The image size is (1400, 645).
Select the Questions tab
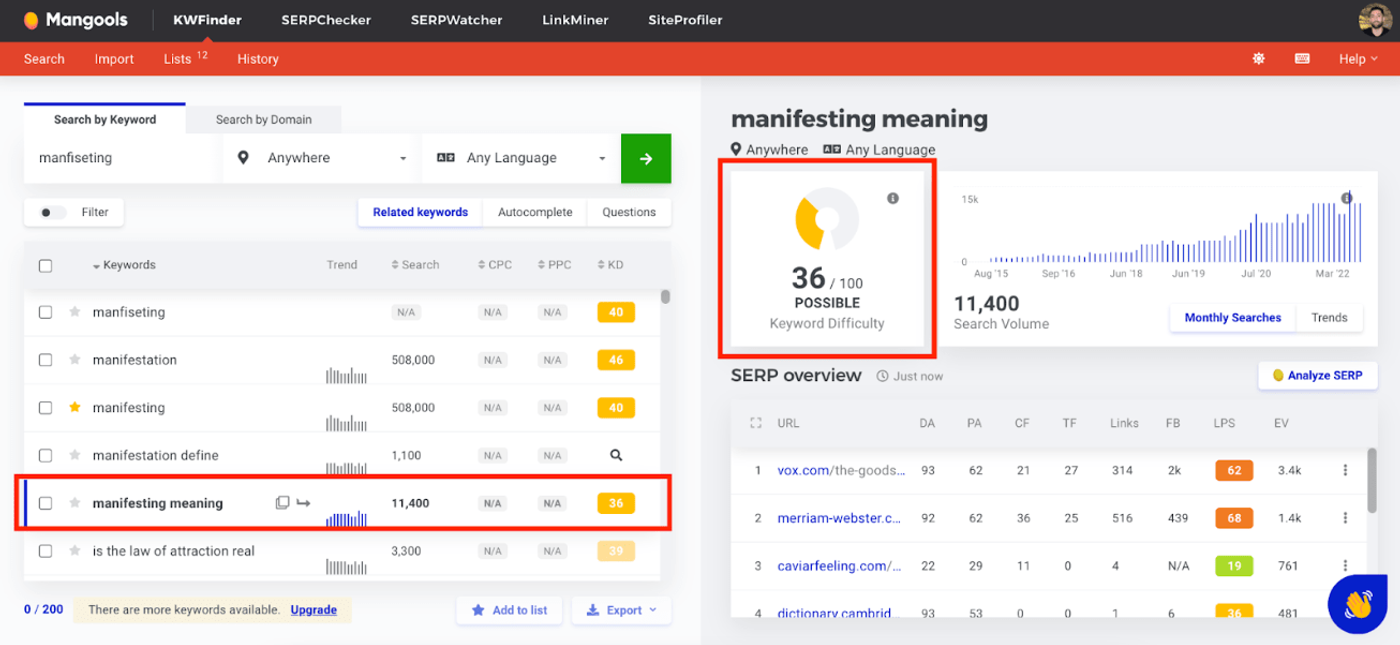(629, 212)
